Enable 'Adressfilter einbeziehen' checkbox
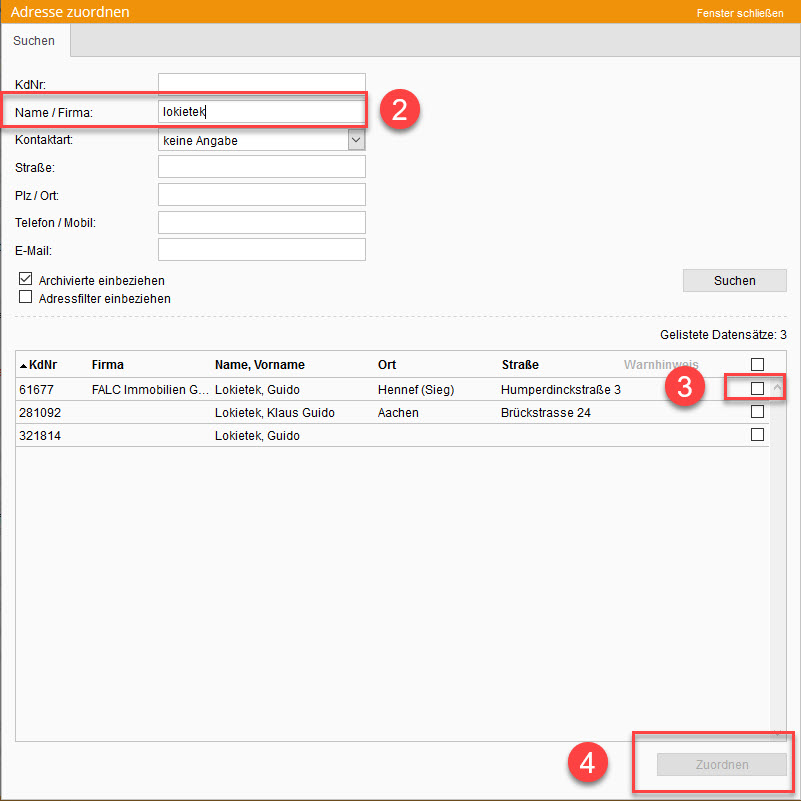Image resolution: width=801 pixels, height=801 pixels. (26, 298)
